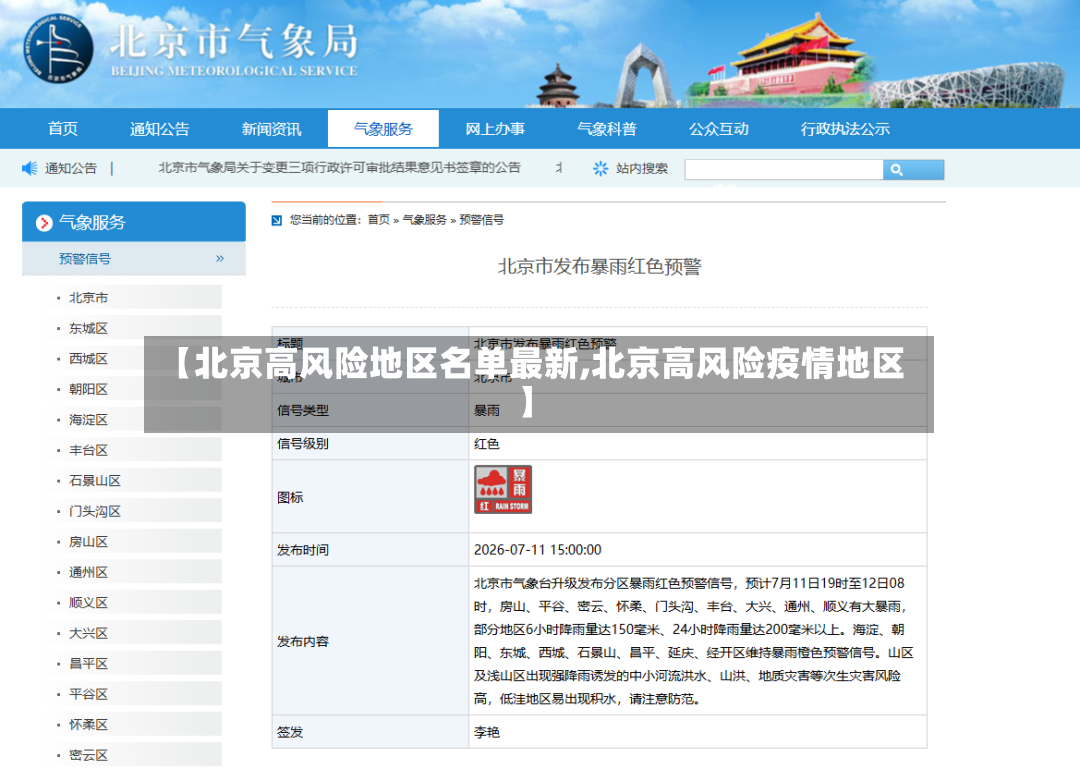The height and width of the screenshot is (769, 1080).
Task: Select 通州区 in the district list
Action: pyautogui.click(x=88, y=572)
